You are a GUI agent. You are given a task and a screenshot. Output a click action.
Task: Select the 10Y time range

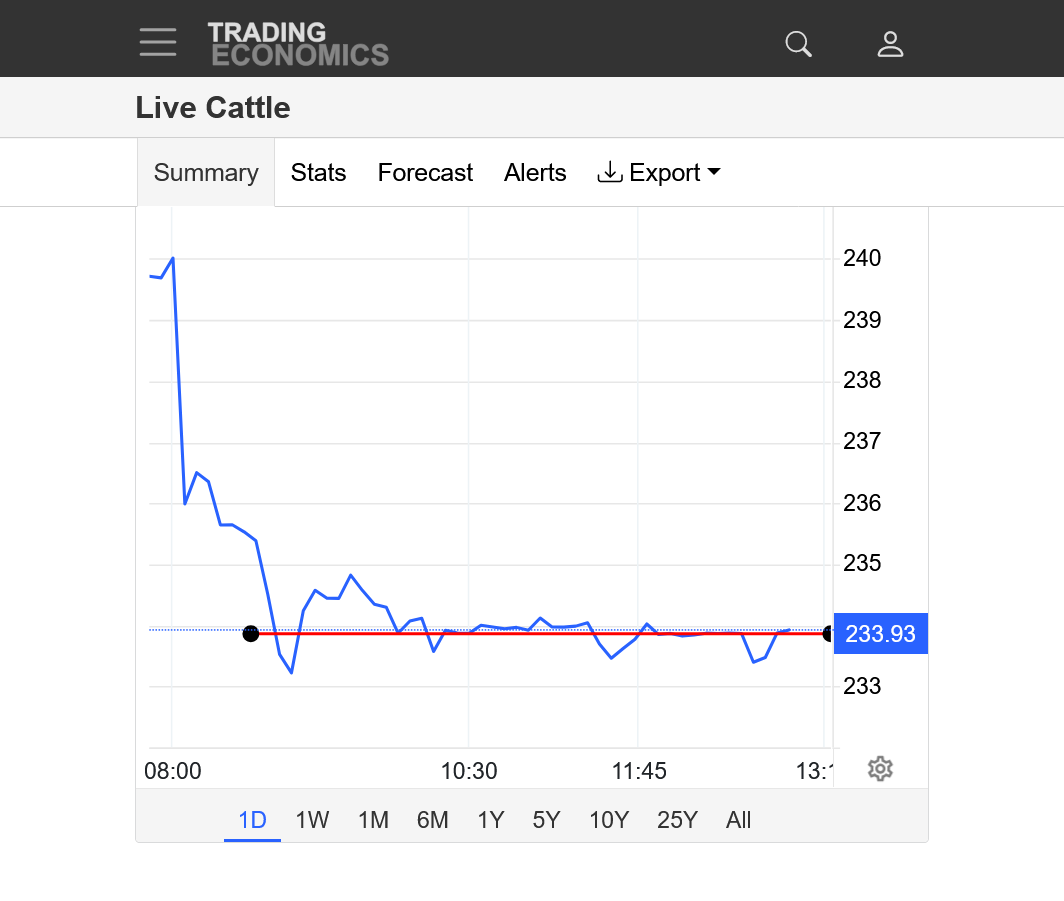(608, 820)
